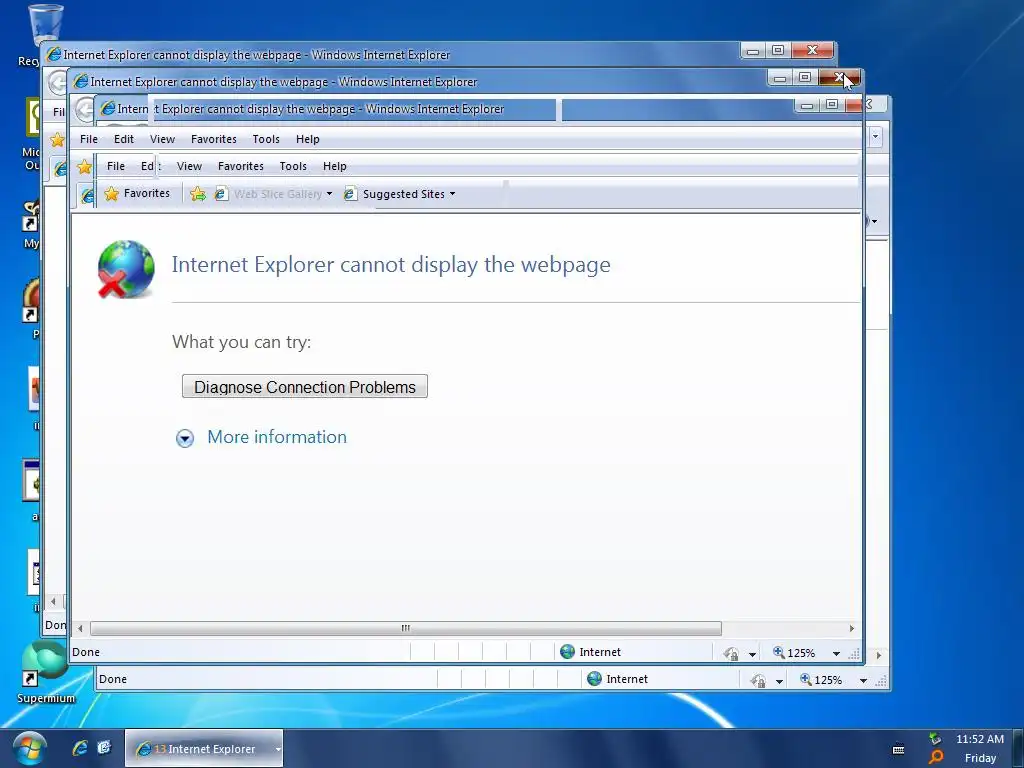Image resolution: width=1024 pixels, height=768 pixels.
Task: Click the More information link text
Action: (x=277, y=437)
